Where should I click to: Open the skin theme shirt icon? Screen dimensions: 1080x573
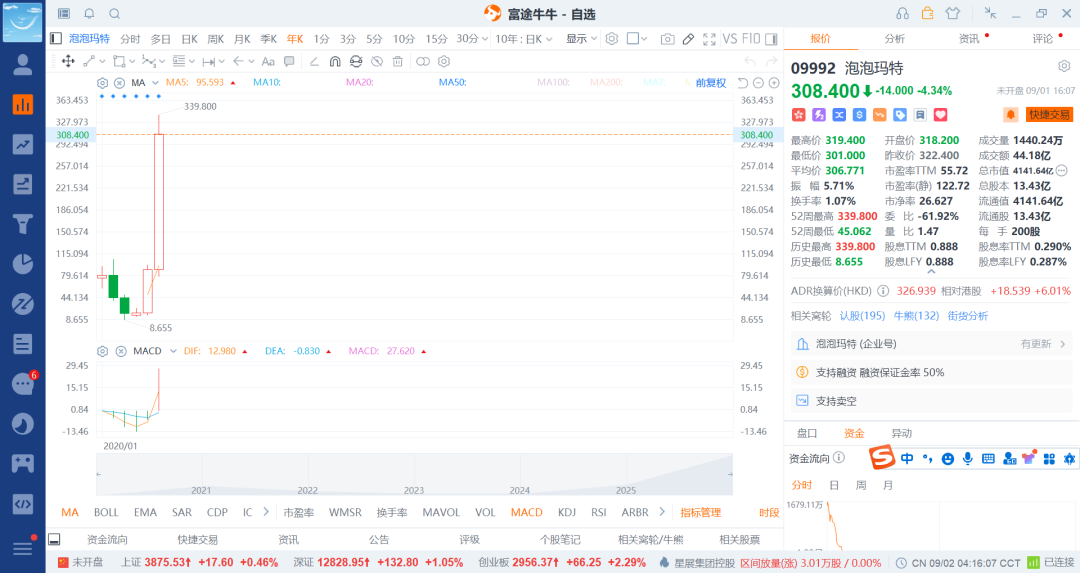(x=953, y=14)
